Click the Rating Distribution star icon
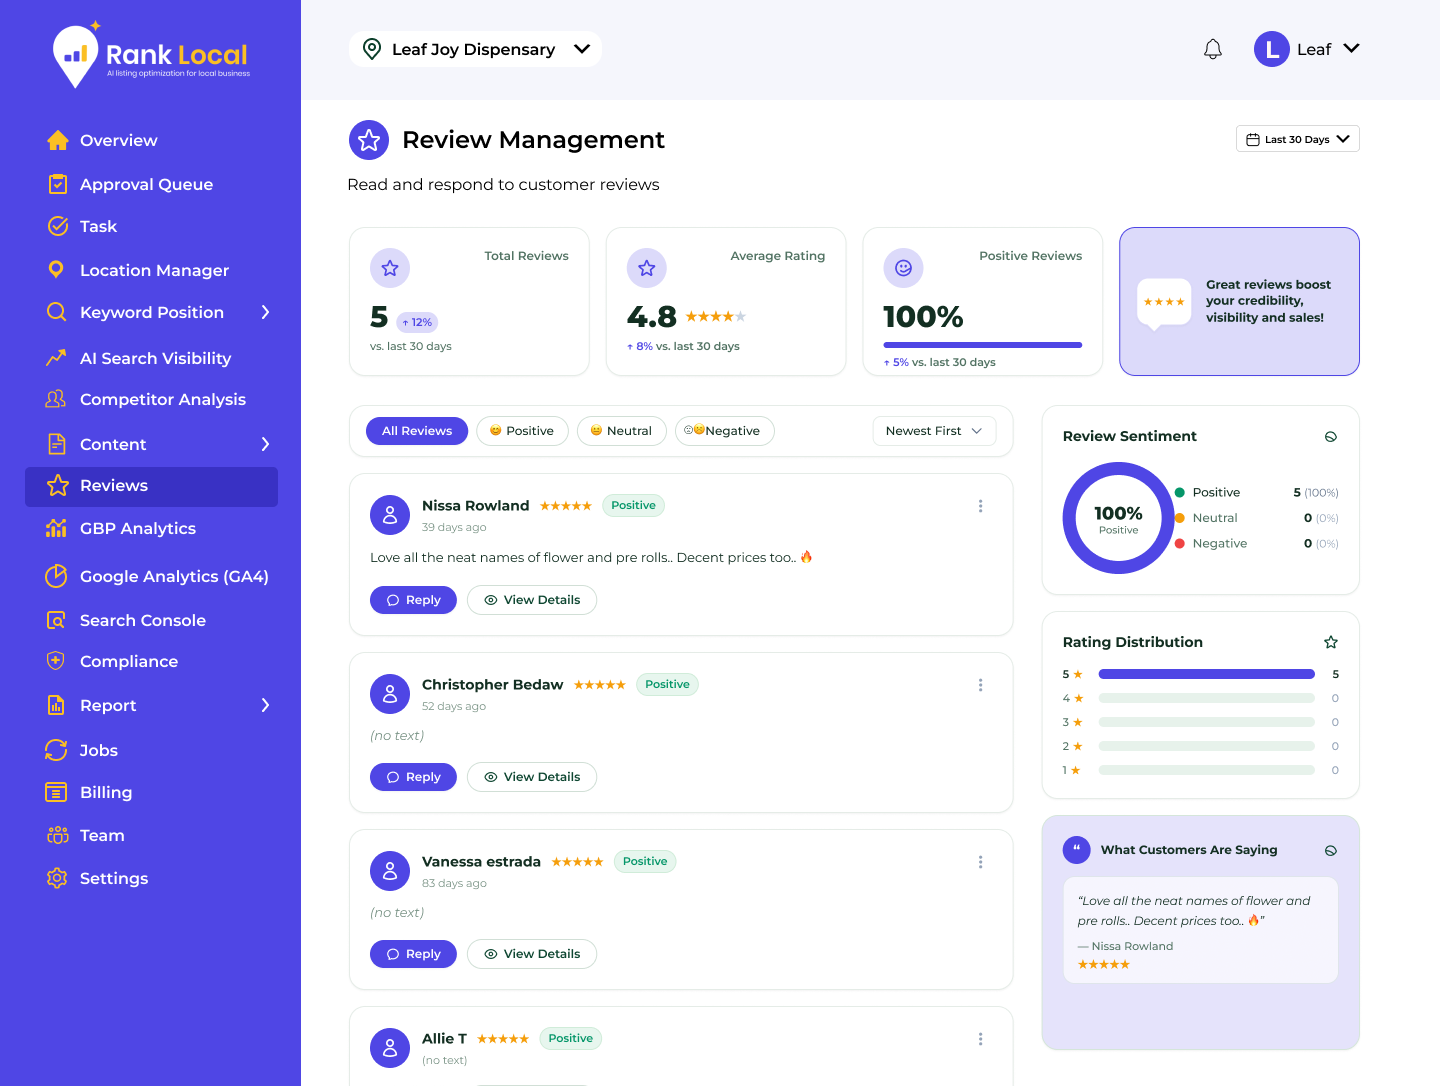The image size is (1440, 1086). (x=1331, y=642)
